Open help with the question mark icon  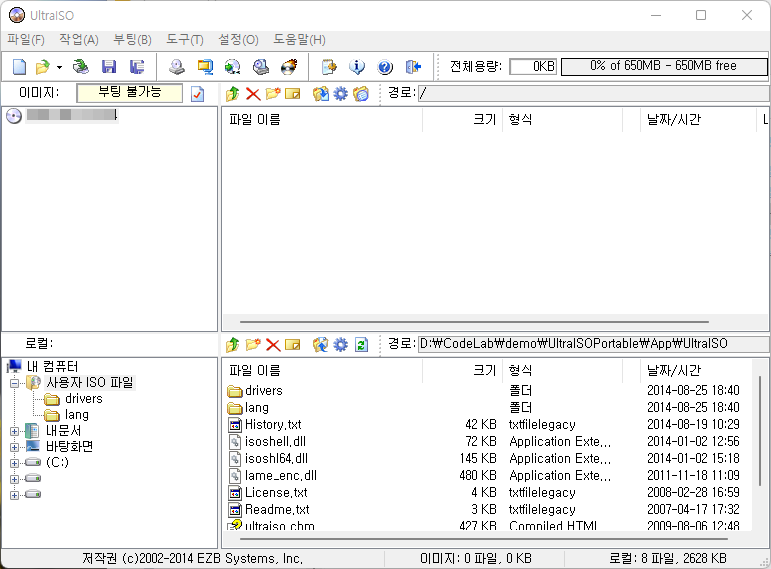pyautogui.click(x=385, y=66)
